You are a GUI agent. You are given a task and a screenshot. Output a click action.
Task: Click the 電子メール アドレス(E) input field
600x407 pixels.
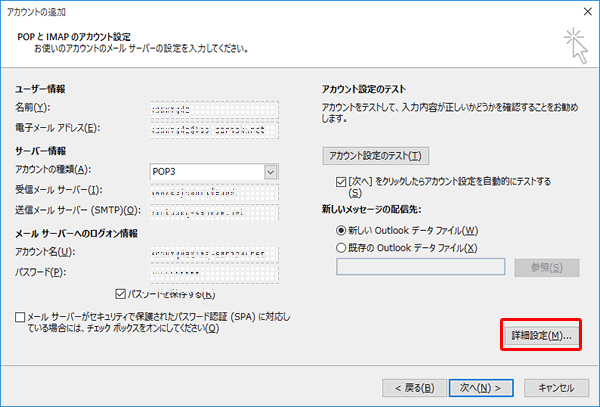pyautogui.click(x=214, y=130)
